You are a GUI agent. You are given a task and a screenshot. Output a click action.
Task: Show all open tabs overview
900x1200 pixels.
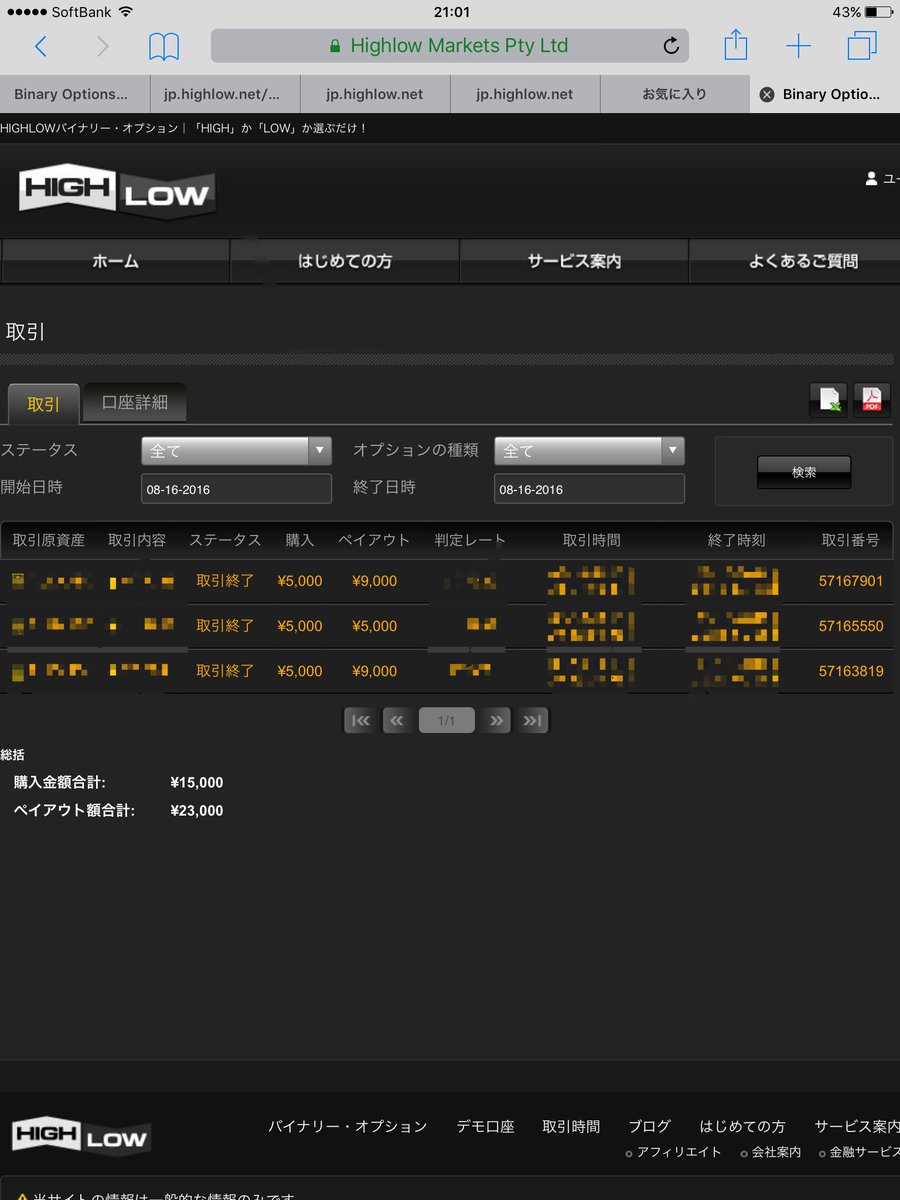click(x=861, y=45)
